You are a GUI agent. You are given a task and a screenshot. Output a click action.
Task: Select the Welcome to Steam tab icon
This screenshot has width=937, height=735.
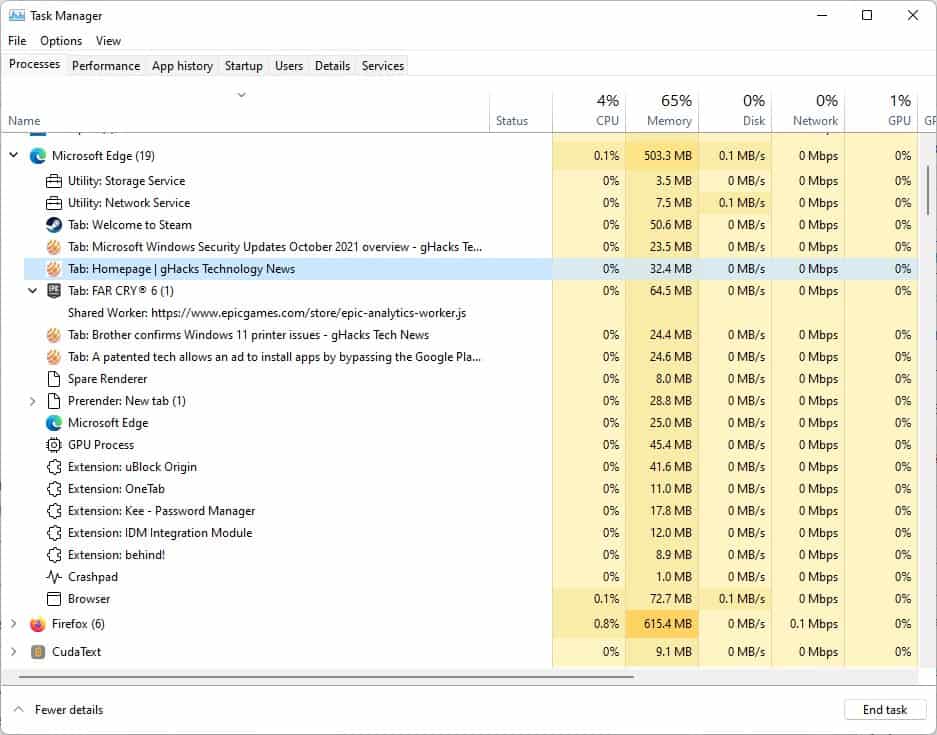pos(55,225)
